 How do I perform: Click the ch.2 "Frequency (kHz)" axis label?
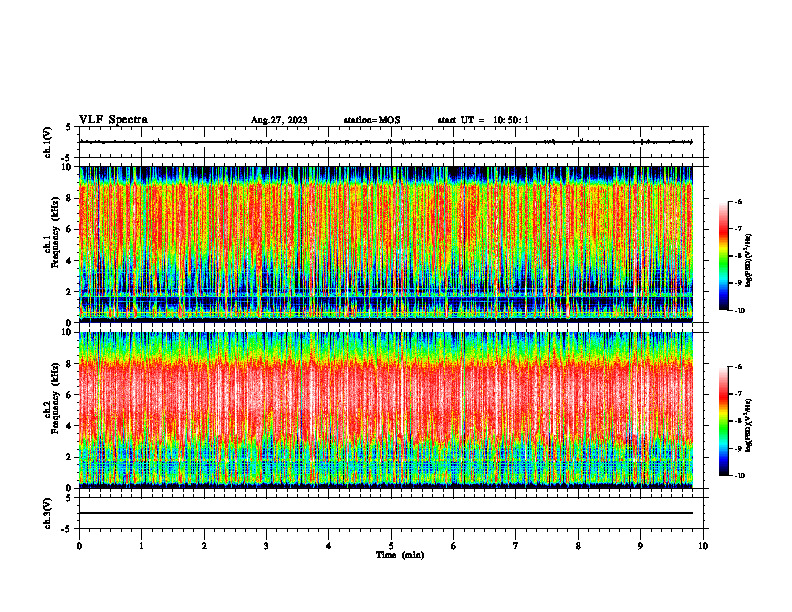tap(56, 398)
